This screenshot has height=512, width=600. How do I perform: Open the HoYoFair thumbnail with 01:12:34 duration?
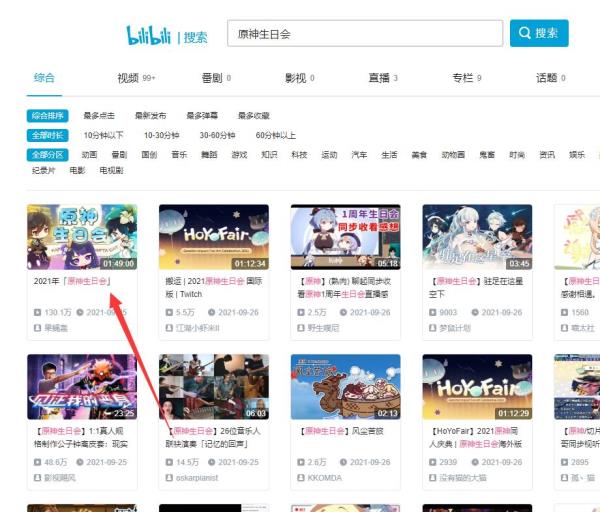pyautogui.click(x=213, y=237)
